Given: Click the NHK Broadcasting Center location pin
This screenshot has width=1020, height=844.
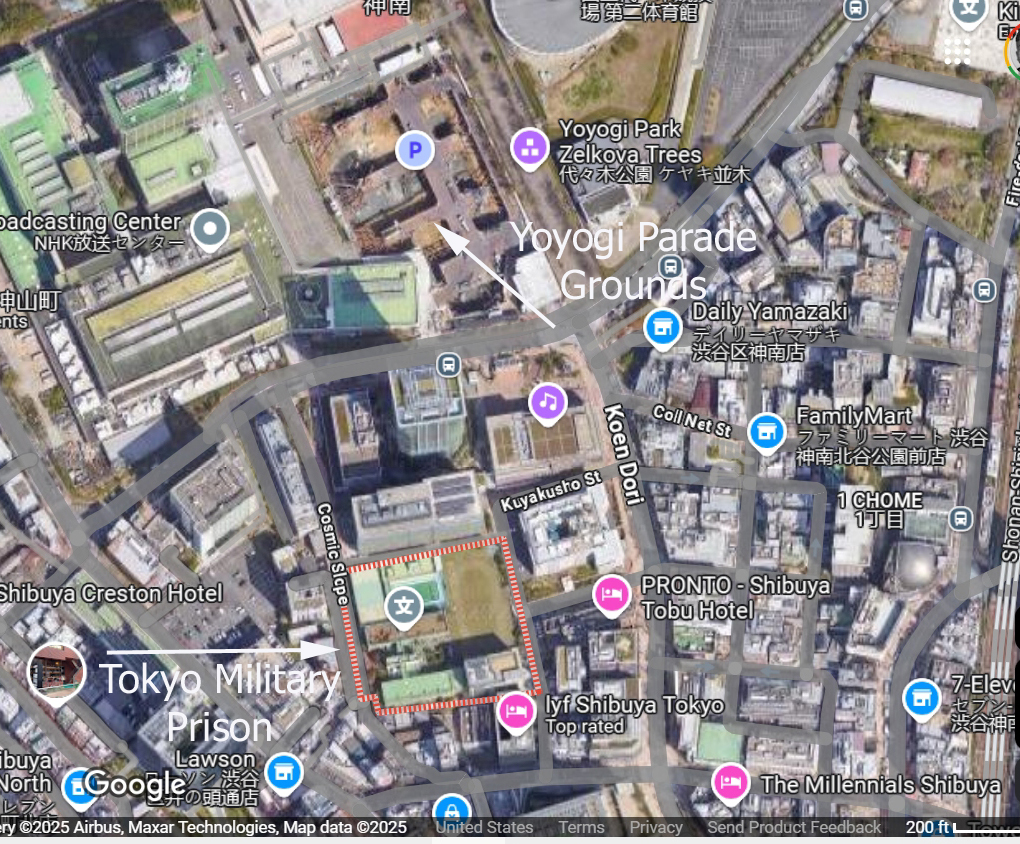Looking at the screenshot, I should tap(210, 230).
